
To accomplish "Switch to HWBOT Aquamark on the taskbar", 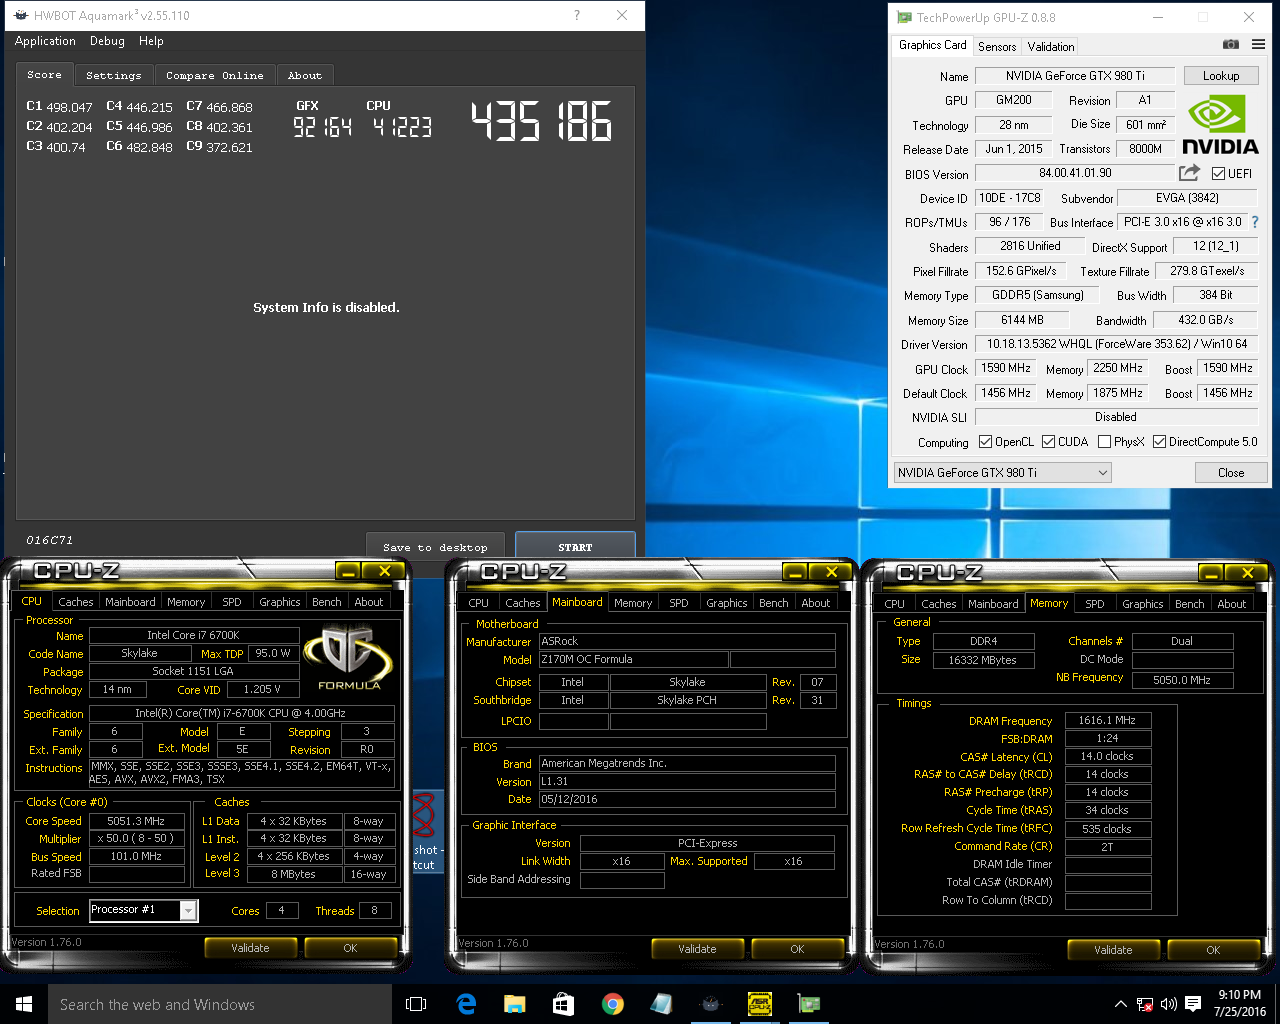I will tap(710, 1004).
